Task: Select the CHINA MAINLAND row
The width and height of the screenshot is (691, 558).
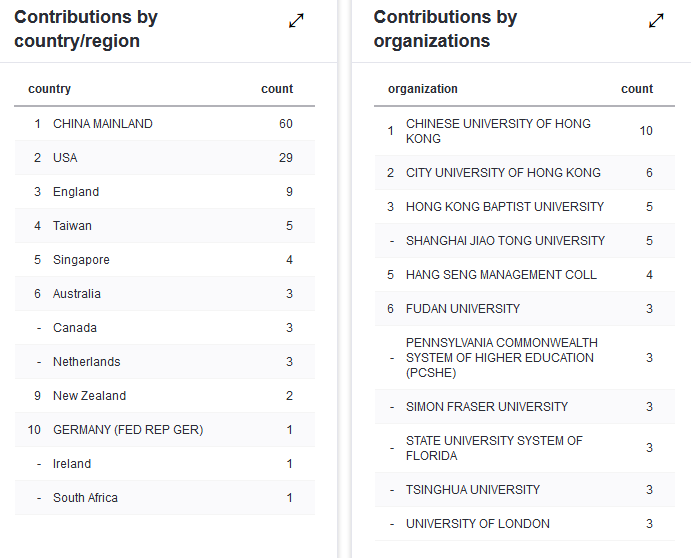Action: coord(103,124)
